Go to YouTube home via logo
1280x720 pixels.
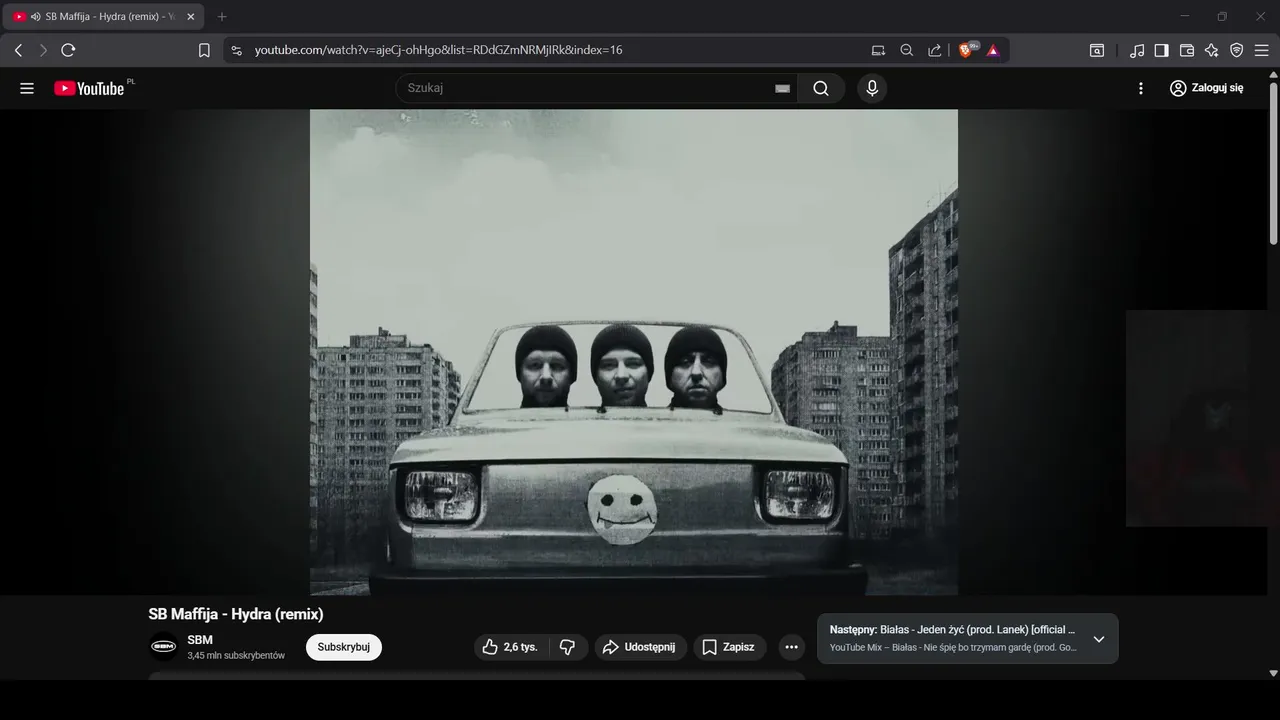[90, 88]
